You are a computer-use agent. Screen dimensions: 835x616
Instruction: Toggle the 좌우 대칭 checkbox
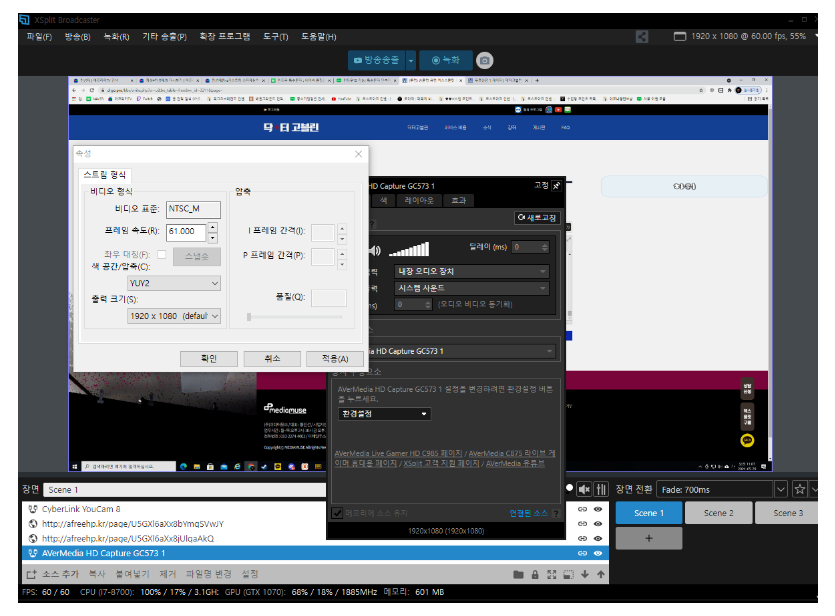click(162, 254)
